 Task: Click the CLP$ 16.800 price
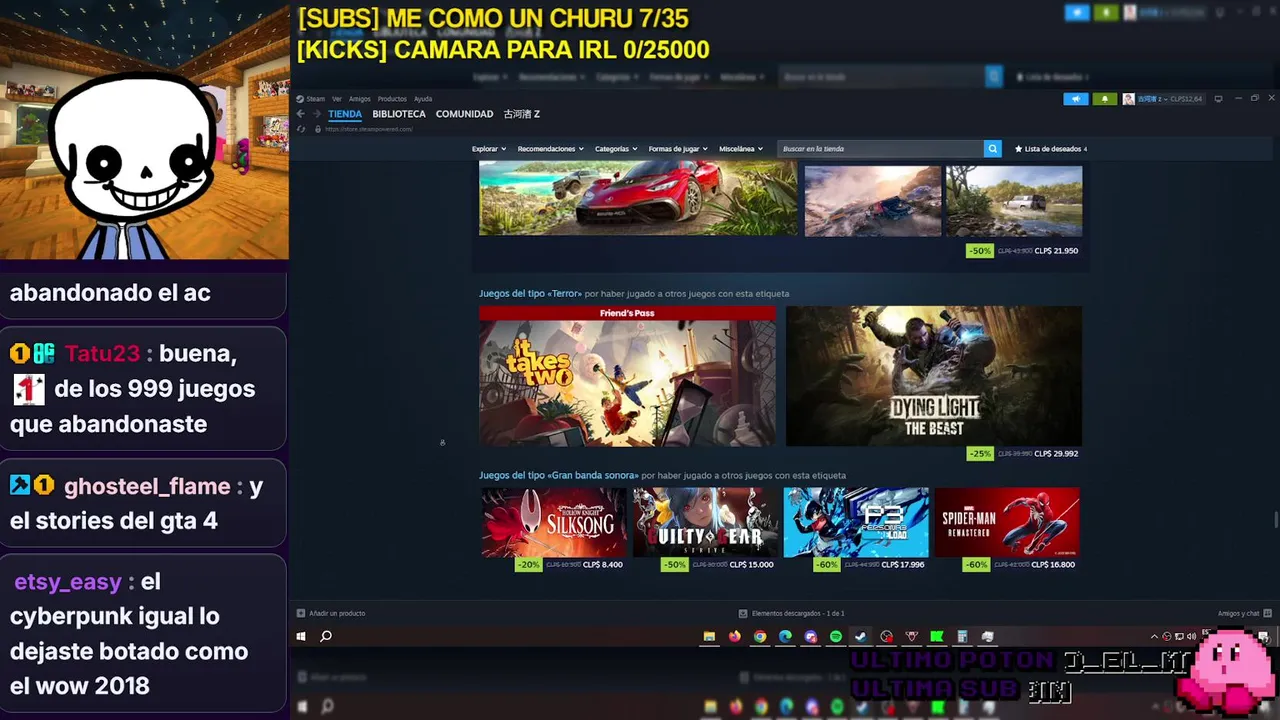click(x=1054, y=565)
